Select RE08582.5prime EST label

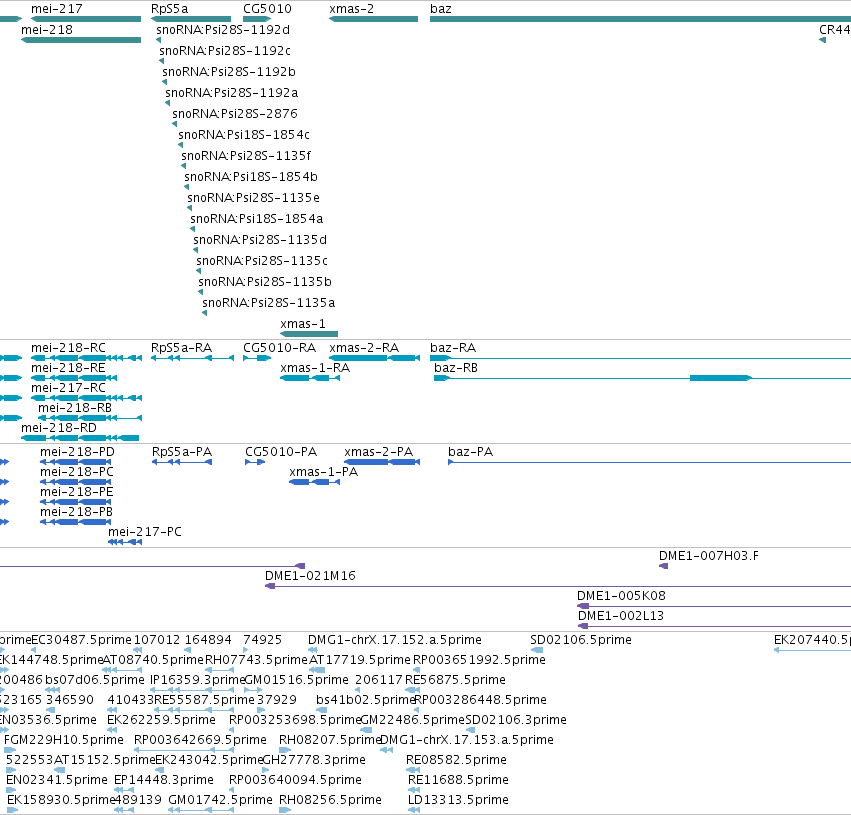(x=456, y=761)
